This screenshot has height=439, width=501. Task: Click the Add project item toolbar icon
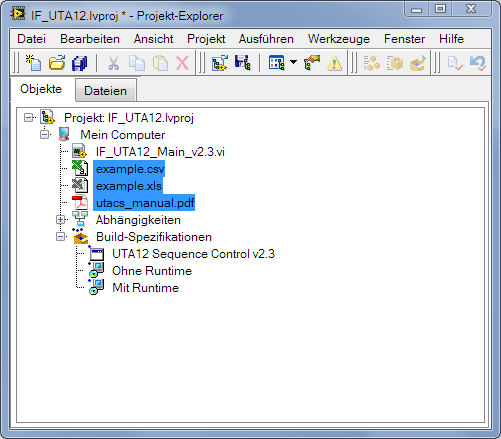pos(220,63)
